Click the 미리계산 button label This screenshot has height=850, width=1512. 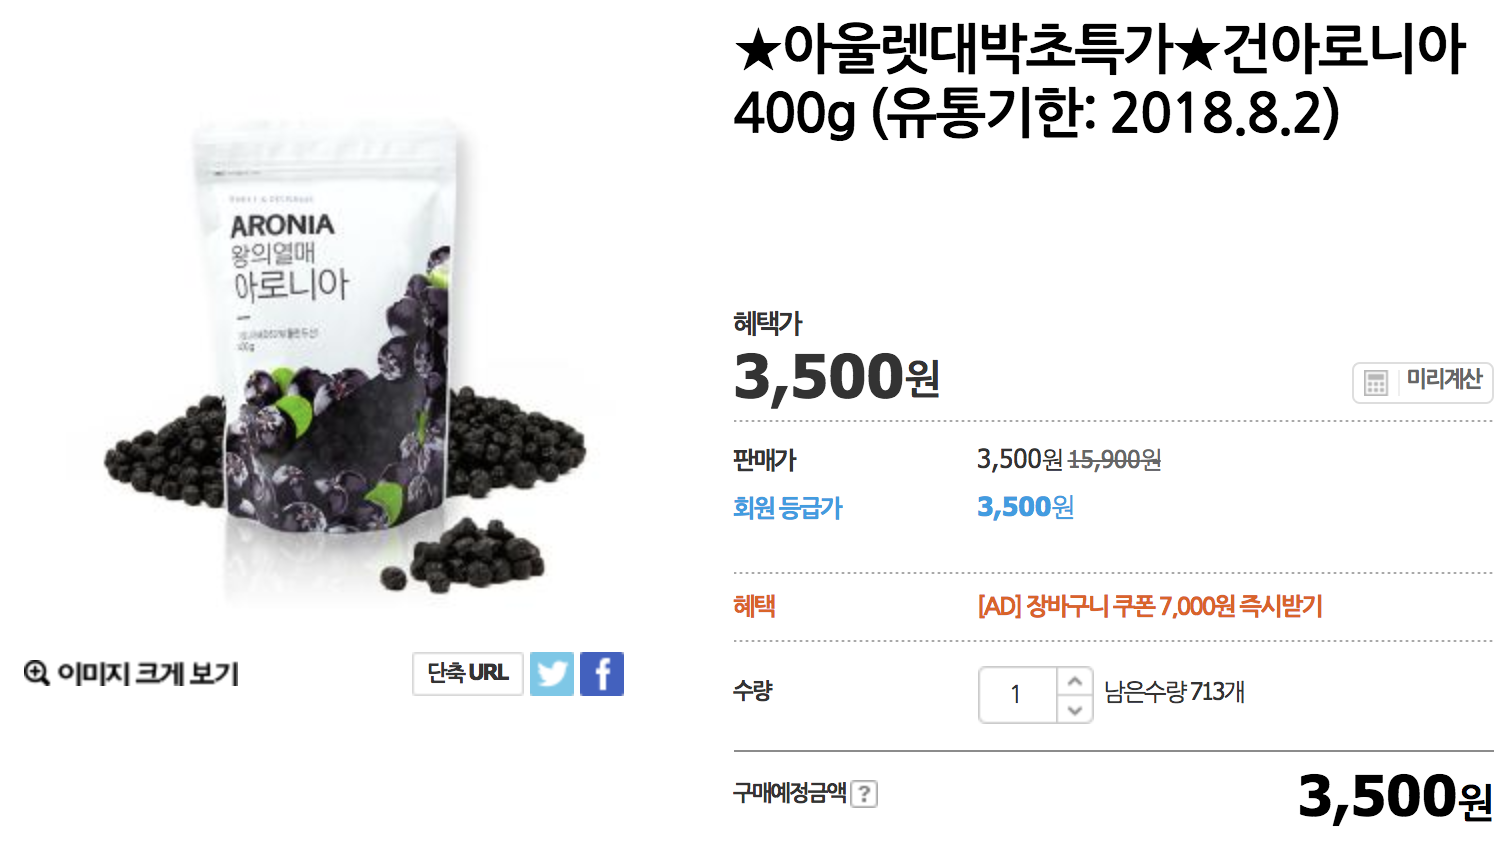tap(1444, 379)
